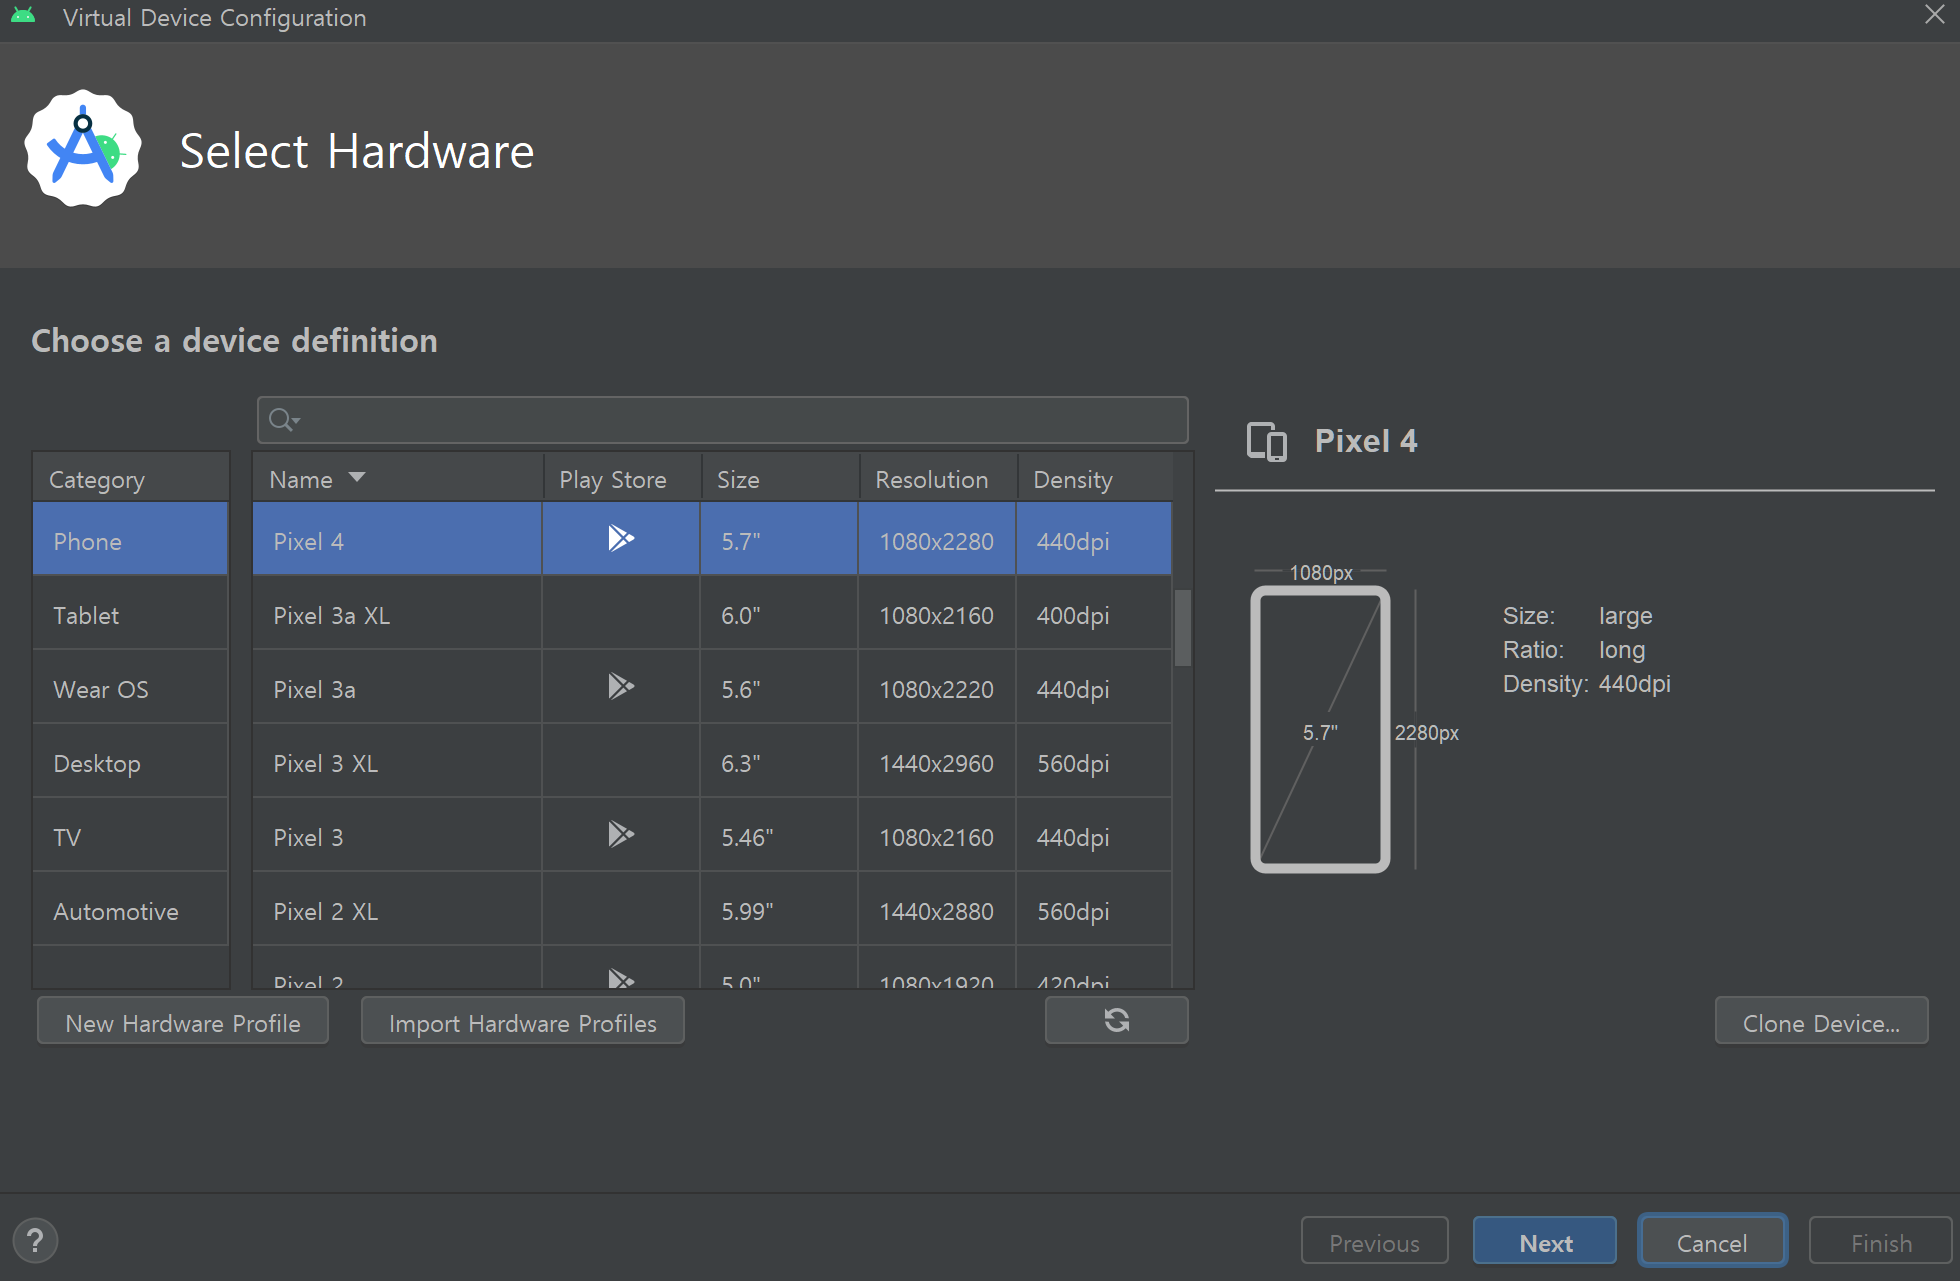Viewport: 1960px width, 1281px height.
Task: Click the refresh device list icon button
Action: tap(1116, 1021)
